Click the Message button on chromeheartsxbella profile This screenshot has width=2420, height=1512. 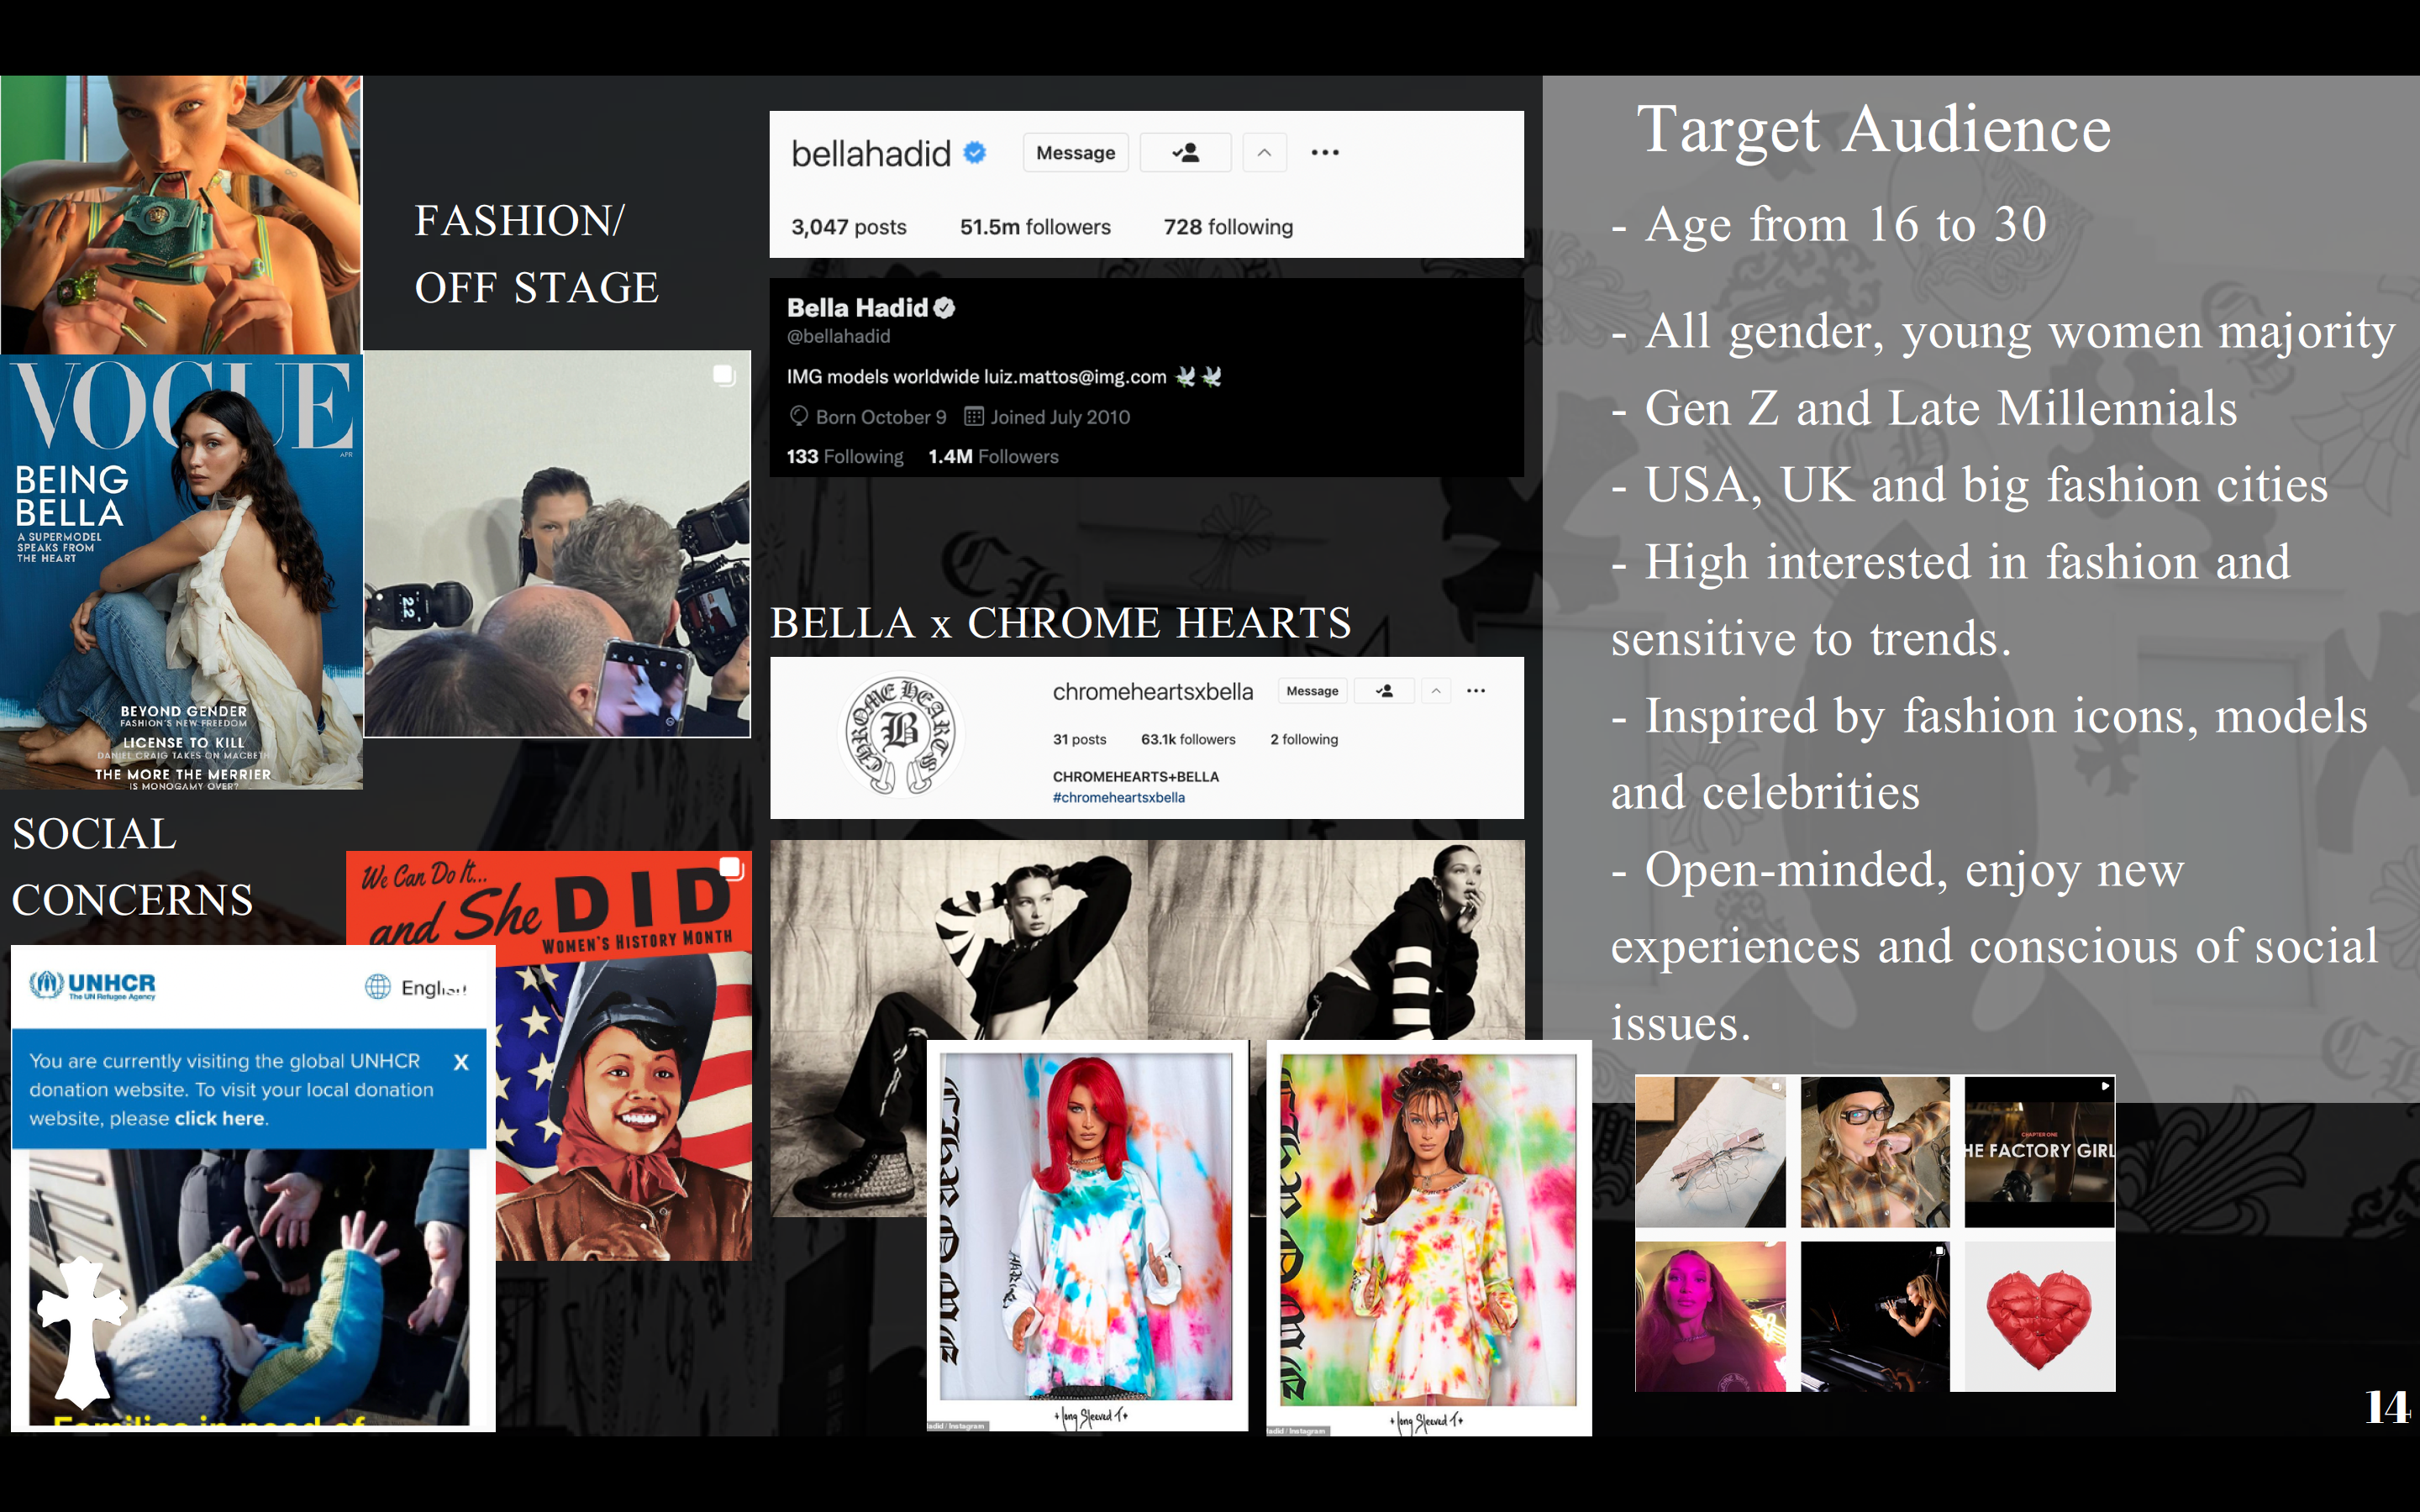(x=1312, y=691)
